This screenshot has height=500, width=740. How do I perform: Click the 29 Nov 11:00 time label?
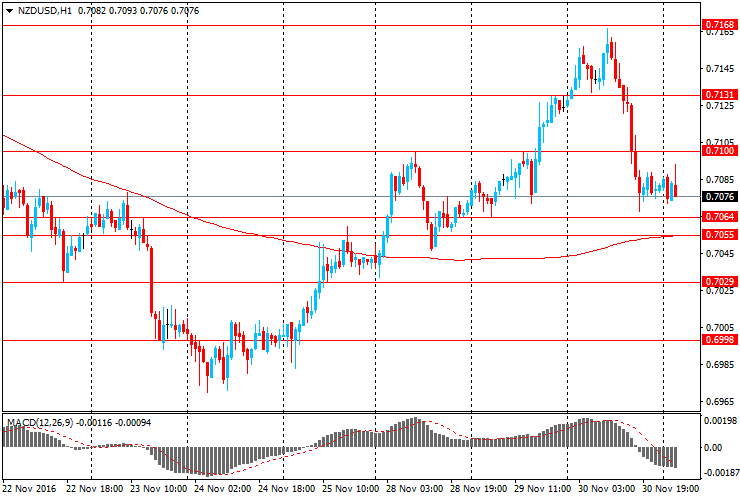tap(545, 490)
